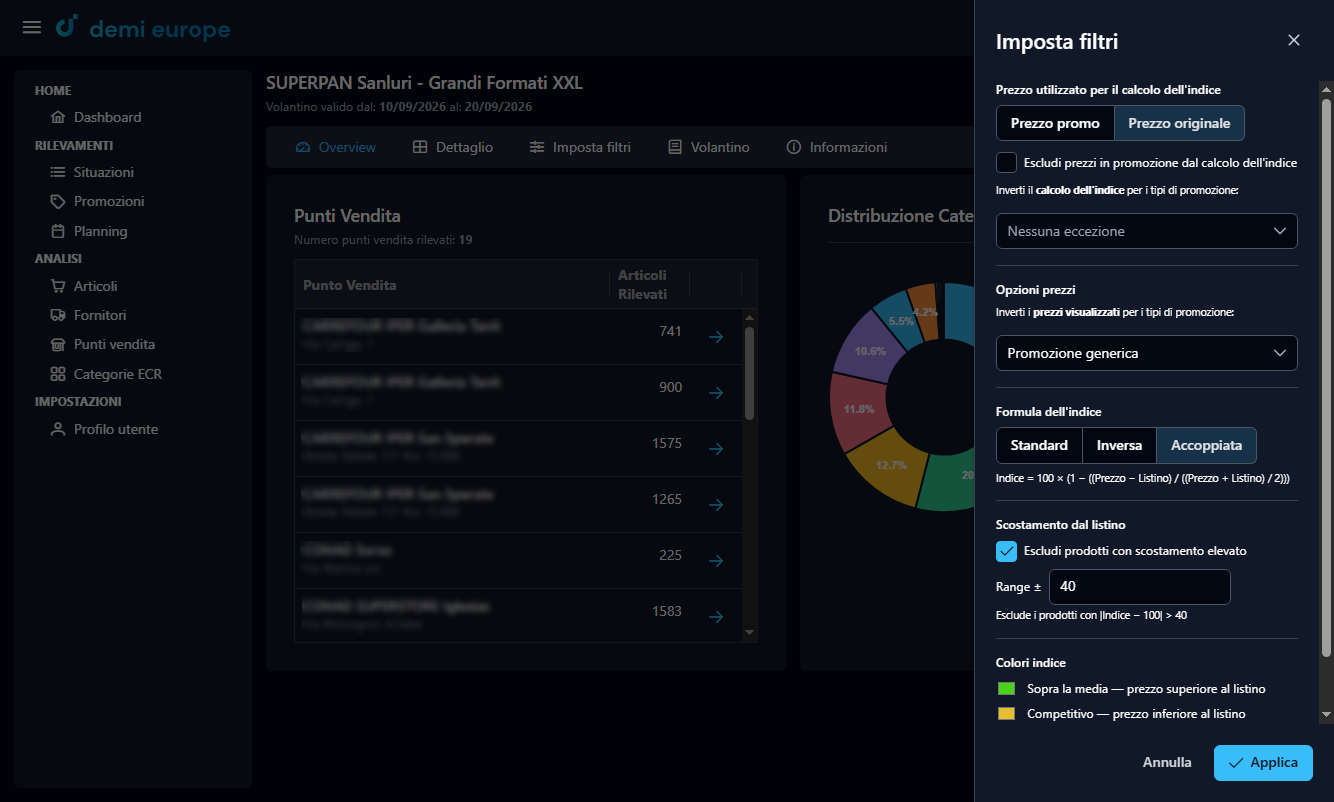
Task: Select the Accoppiata index formula
Action: tap(1206, 445)
